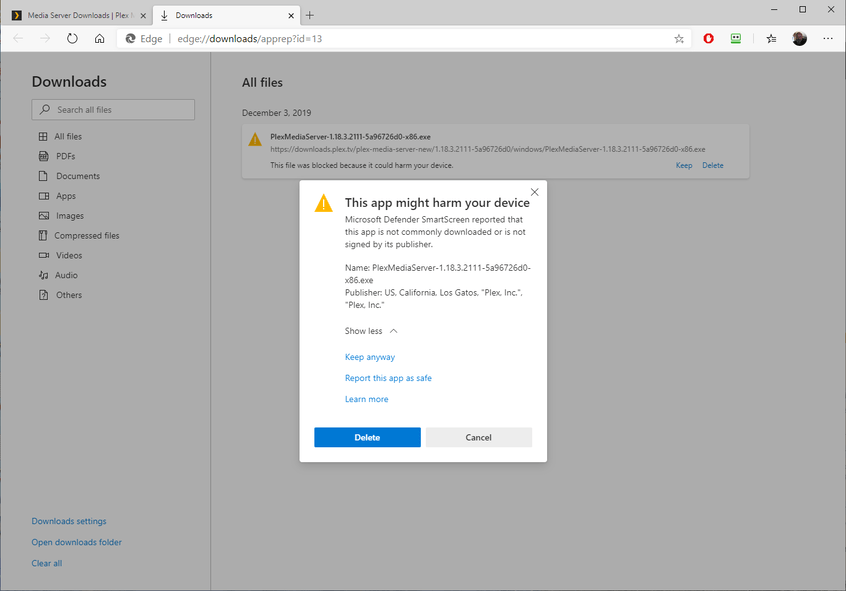Click the PlexMediaServer exe file name
Screen dimensions: 846x591
350,137
